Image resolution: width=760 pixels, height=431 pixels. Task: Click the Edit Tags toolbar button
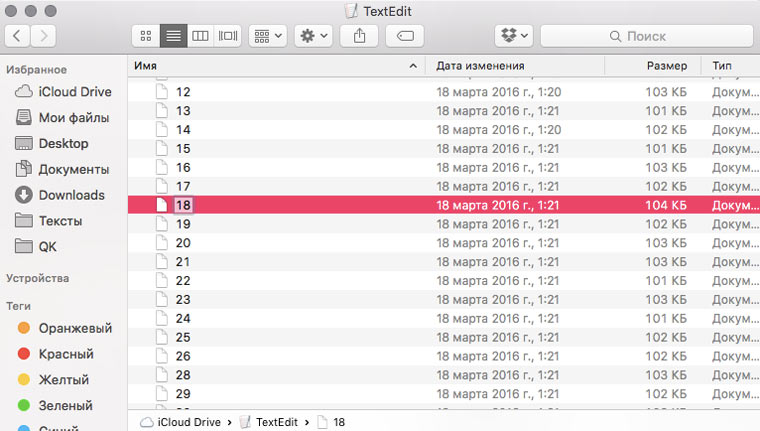click(x=405, y=36)
